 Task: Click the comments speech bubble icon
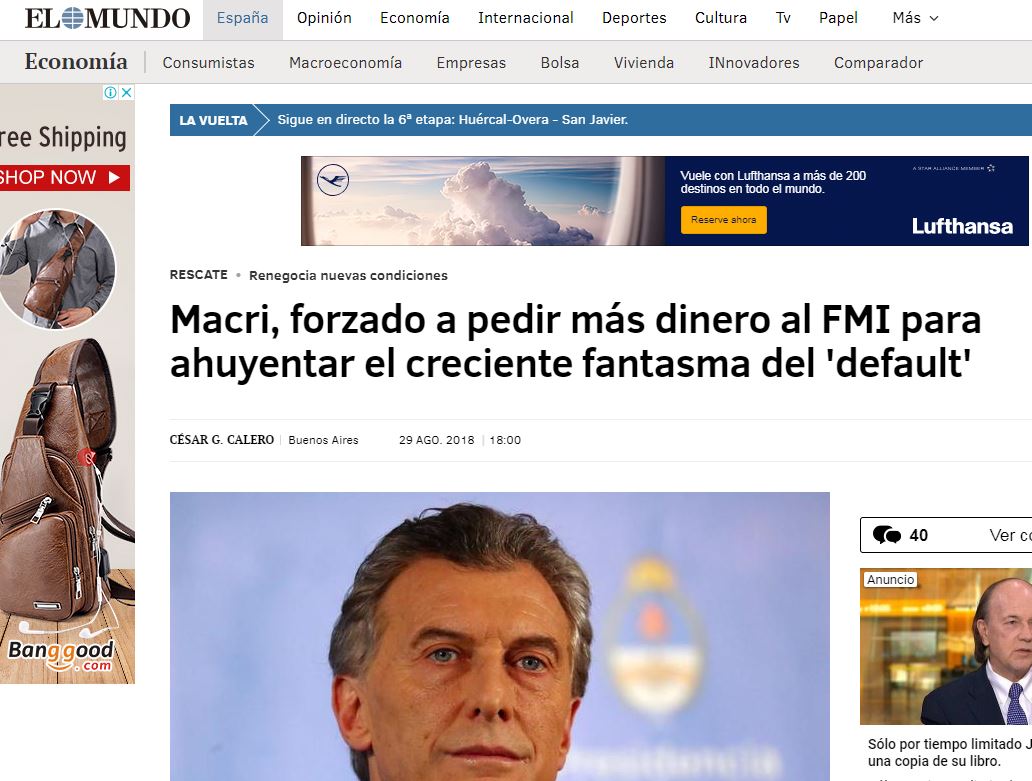tap(886, 535)
